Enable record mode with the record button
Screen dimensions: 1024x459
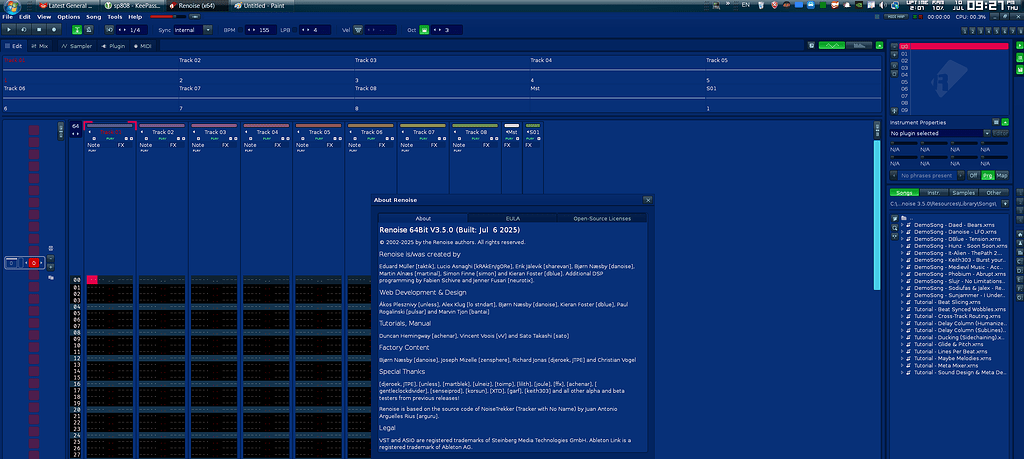tap(54, 29)
